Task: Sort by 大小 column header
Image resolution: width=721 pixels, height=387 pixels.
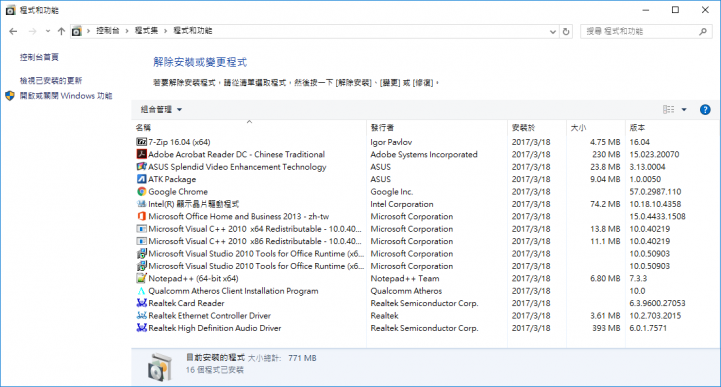Action: click(578, 128)
